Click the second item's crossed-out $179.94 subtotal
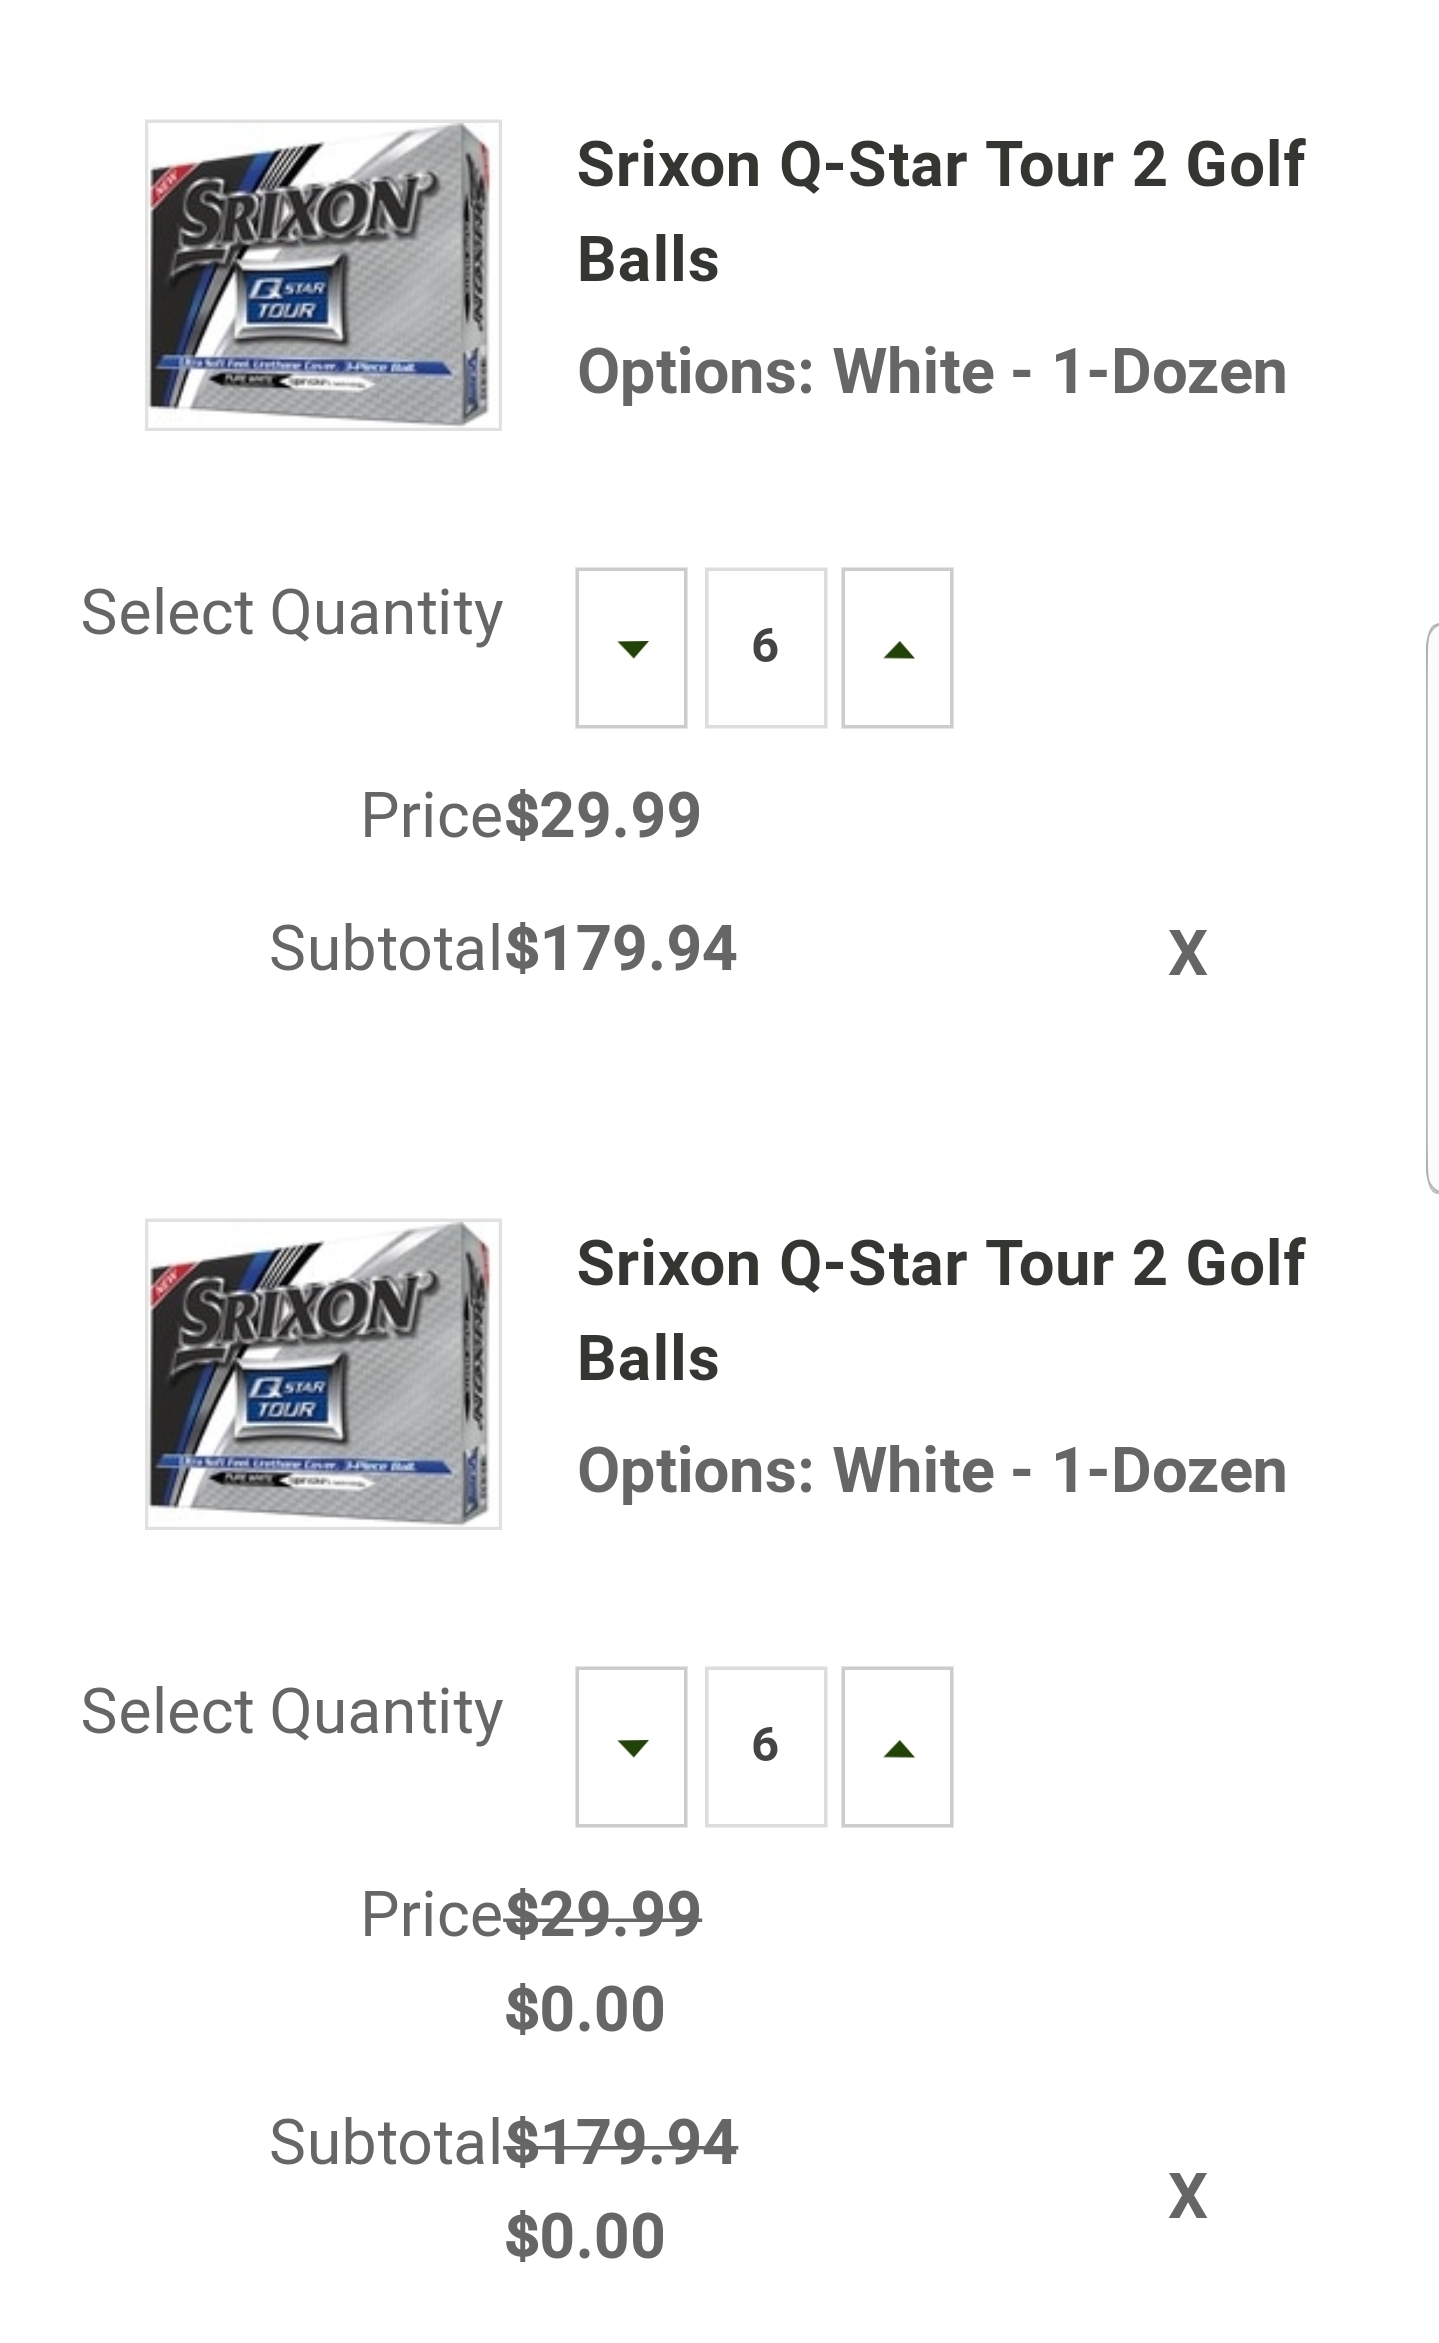This screenshot has width=1439, height=2343. (621, 2142)
